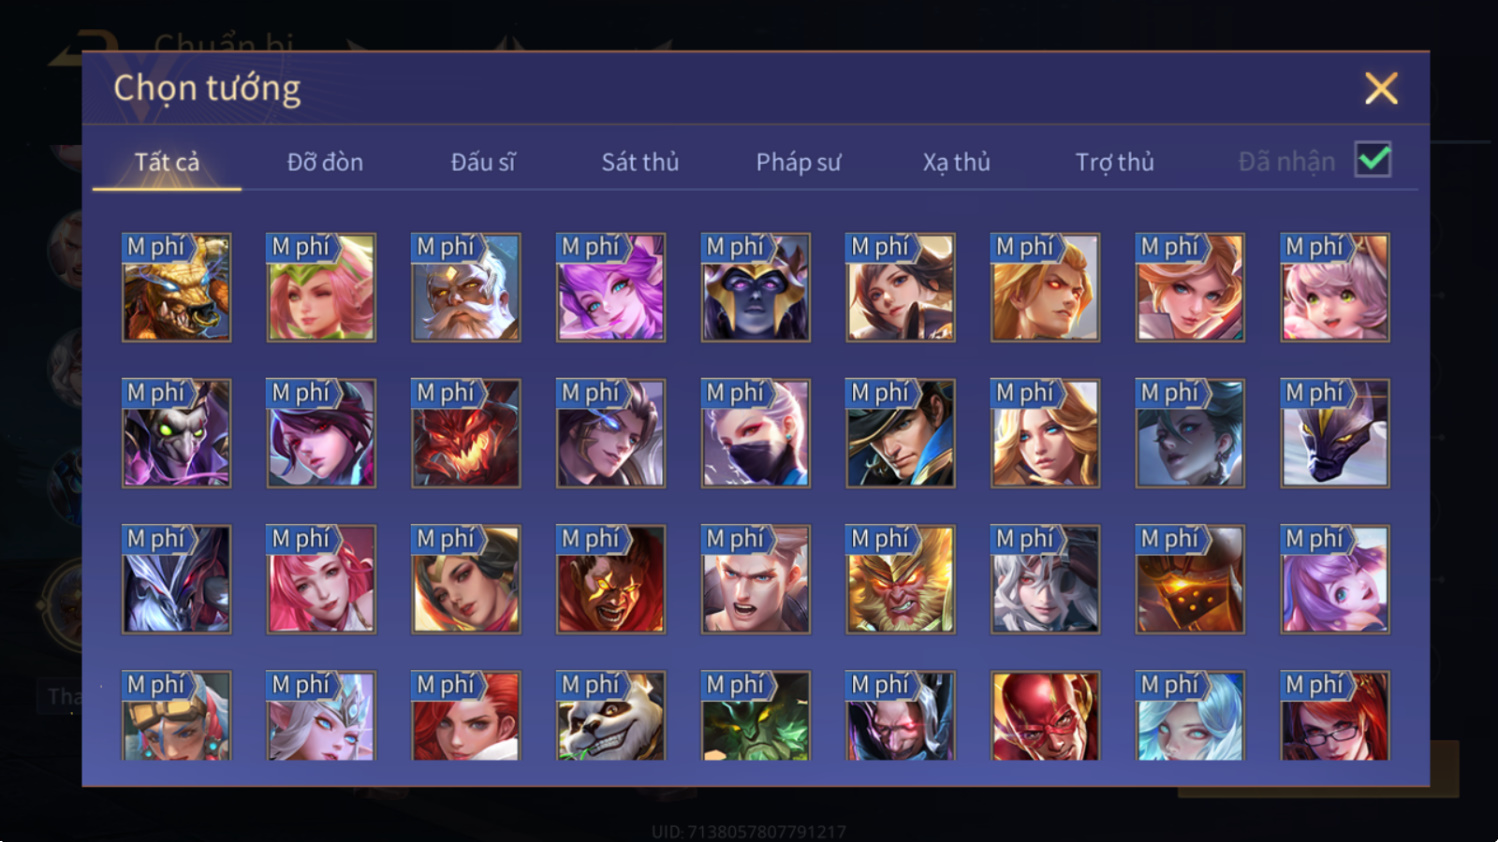Toggle the Đã nhận checkbox
The height and width of the screenshot is (842, 1498).
click(1373, 160)
